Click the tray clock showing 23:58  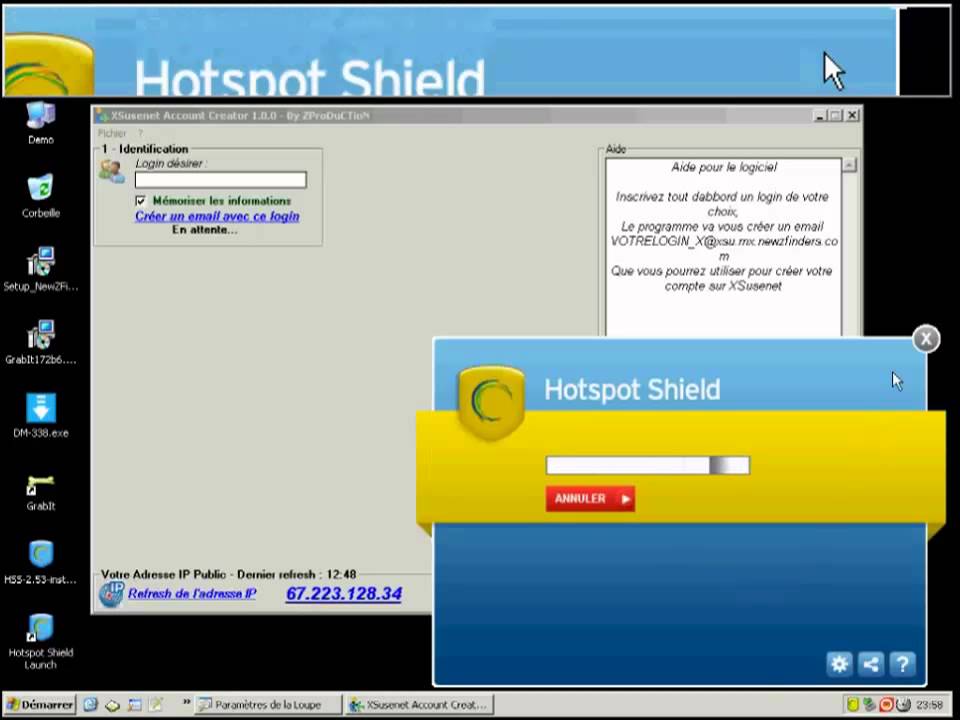point(929,705)
